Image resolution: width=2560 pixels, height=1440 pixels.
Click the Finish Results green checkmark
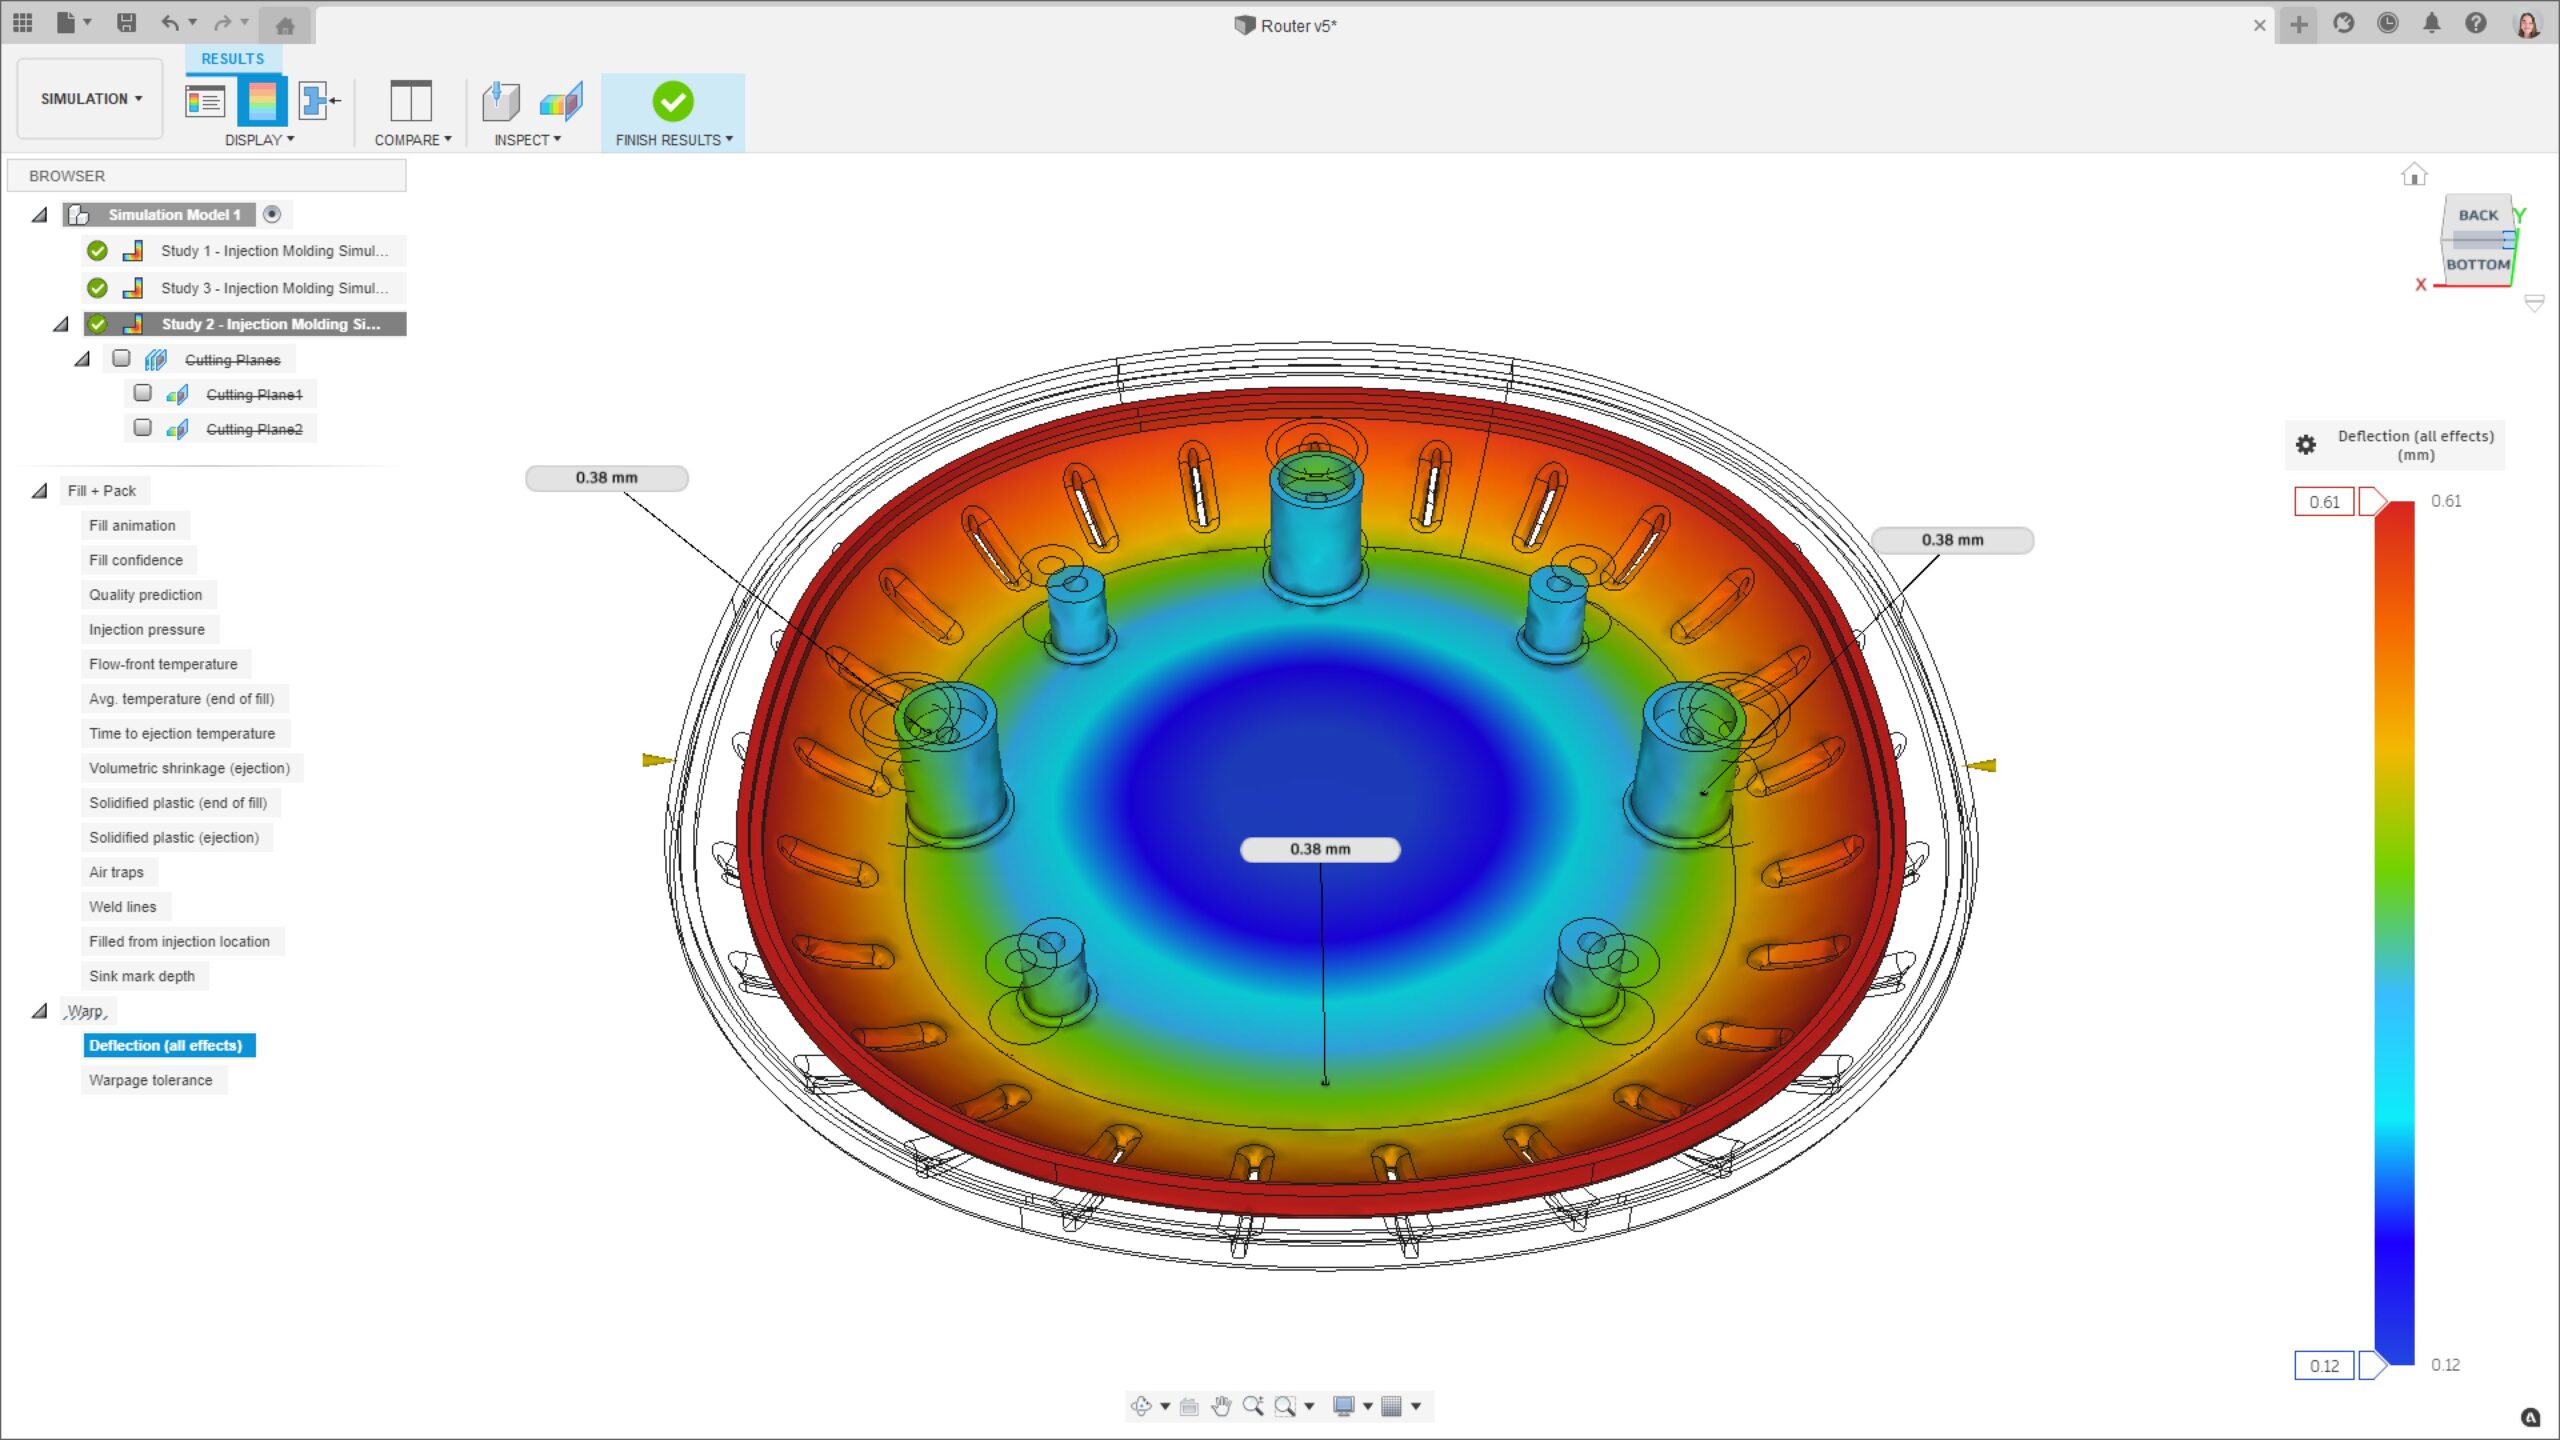coord(672,101)
